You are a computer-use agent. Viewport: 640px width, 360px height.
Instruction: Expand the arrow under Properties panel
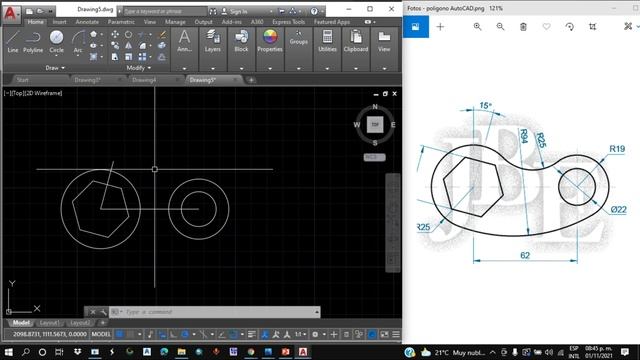click(x=270, y=69)
